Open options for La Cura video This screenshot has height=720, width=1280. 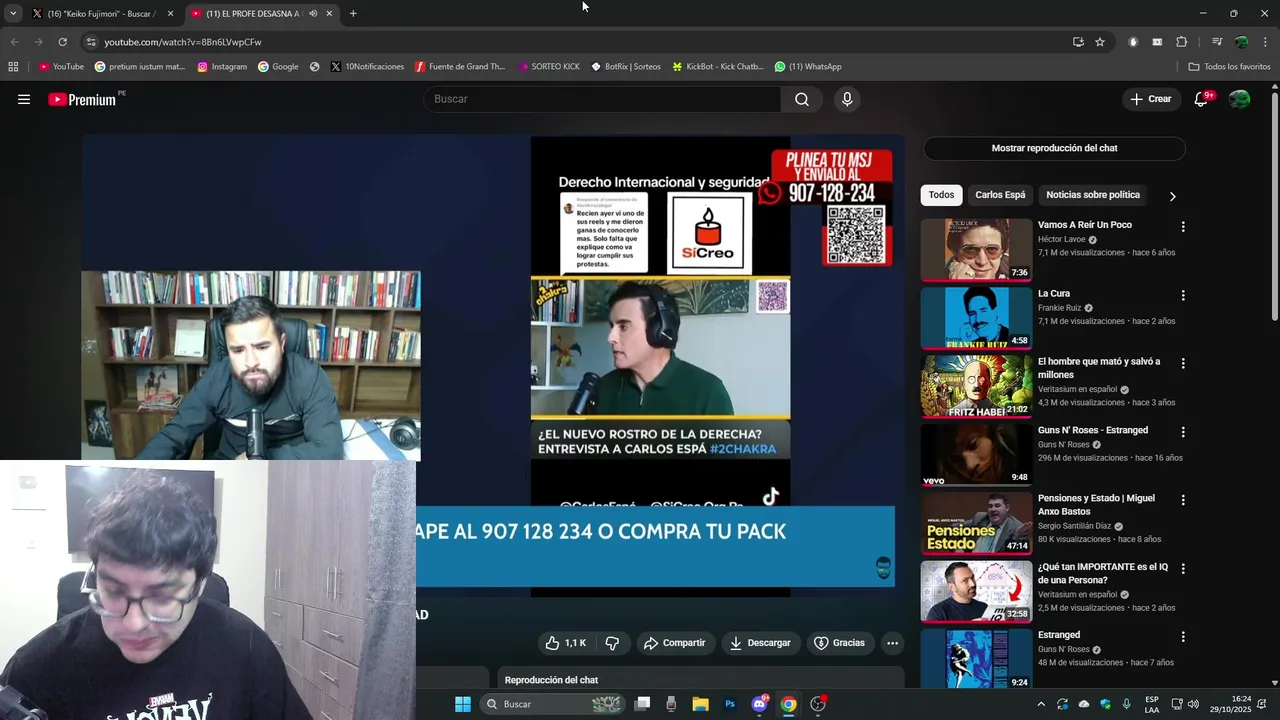1183,296
